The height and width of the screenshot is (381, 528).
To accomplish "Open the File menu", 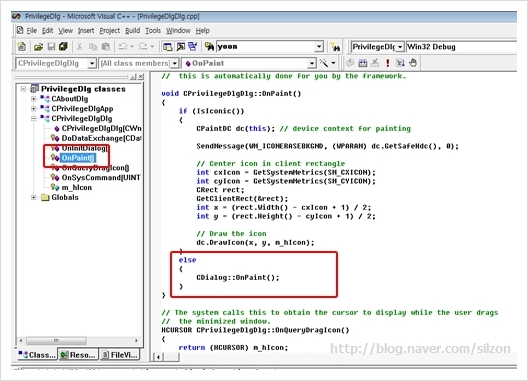I will click(32, 31).
